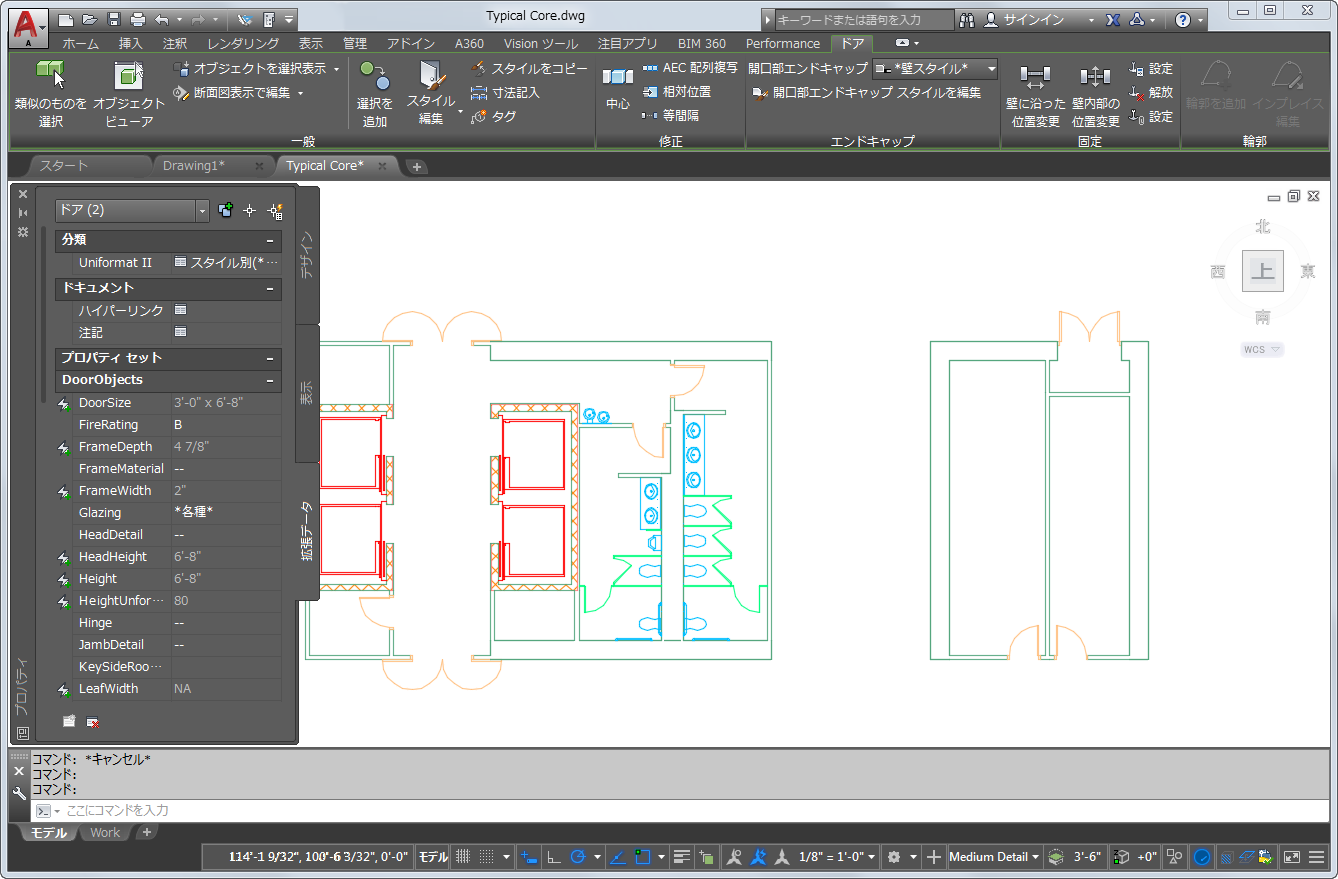
Task: Open the オブジェクトビューア tool
Action: point(128,76)
